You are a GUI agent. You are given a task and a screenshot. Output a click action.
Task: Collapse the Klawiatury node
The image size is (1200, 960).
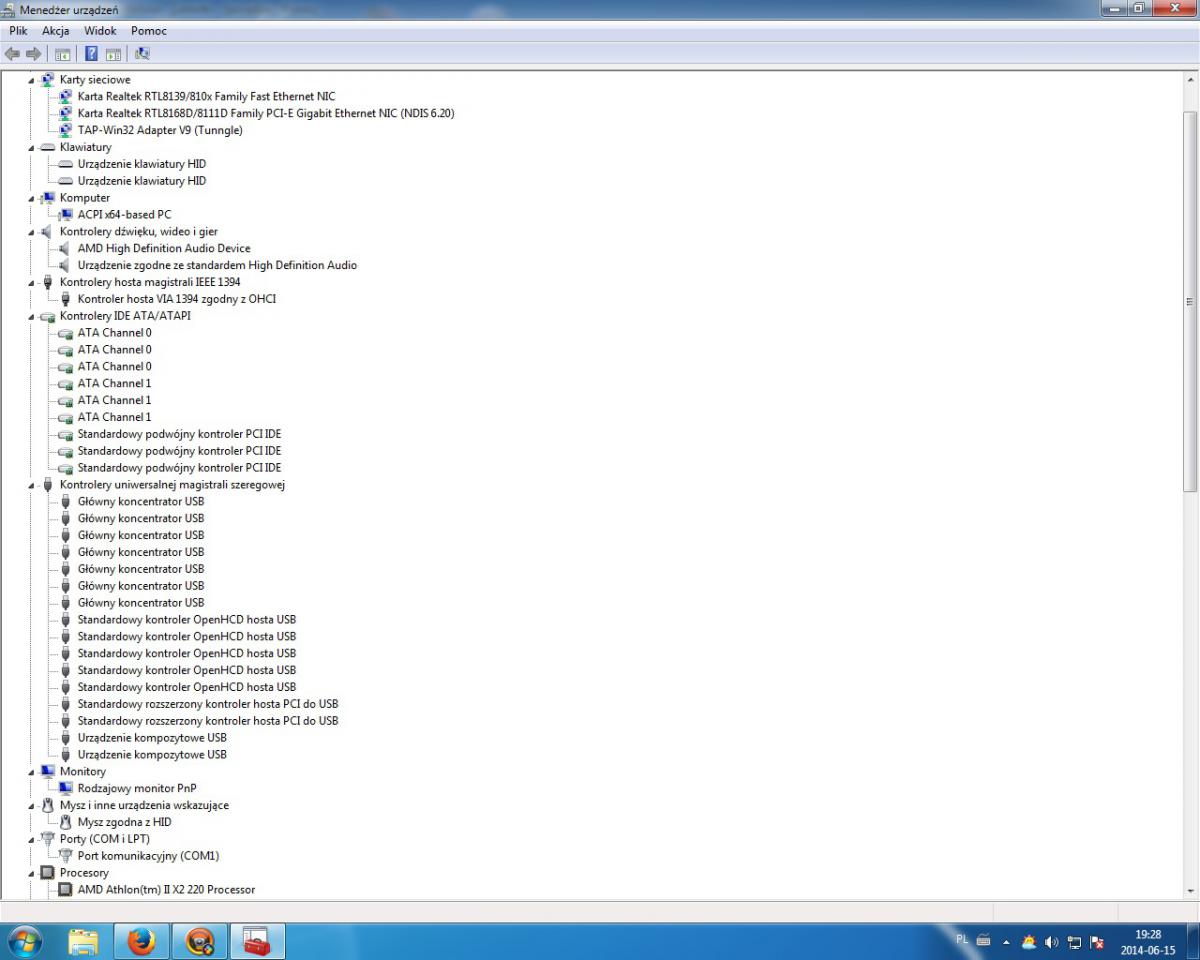32,147
